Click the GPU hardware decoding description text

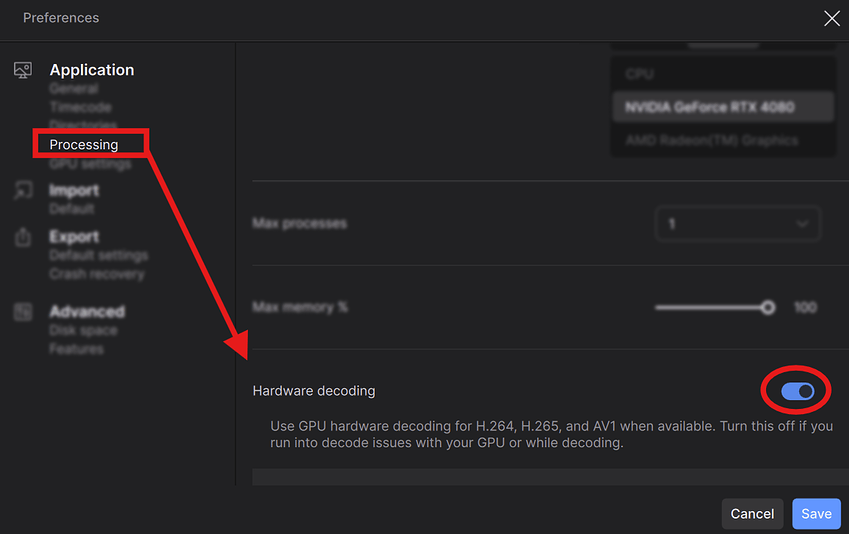[x=551, y=434]
